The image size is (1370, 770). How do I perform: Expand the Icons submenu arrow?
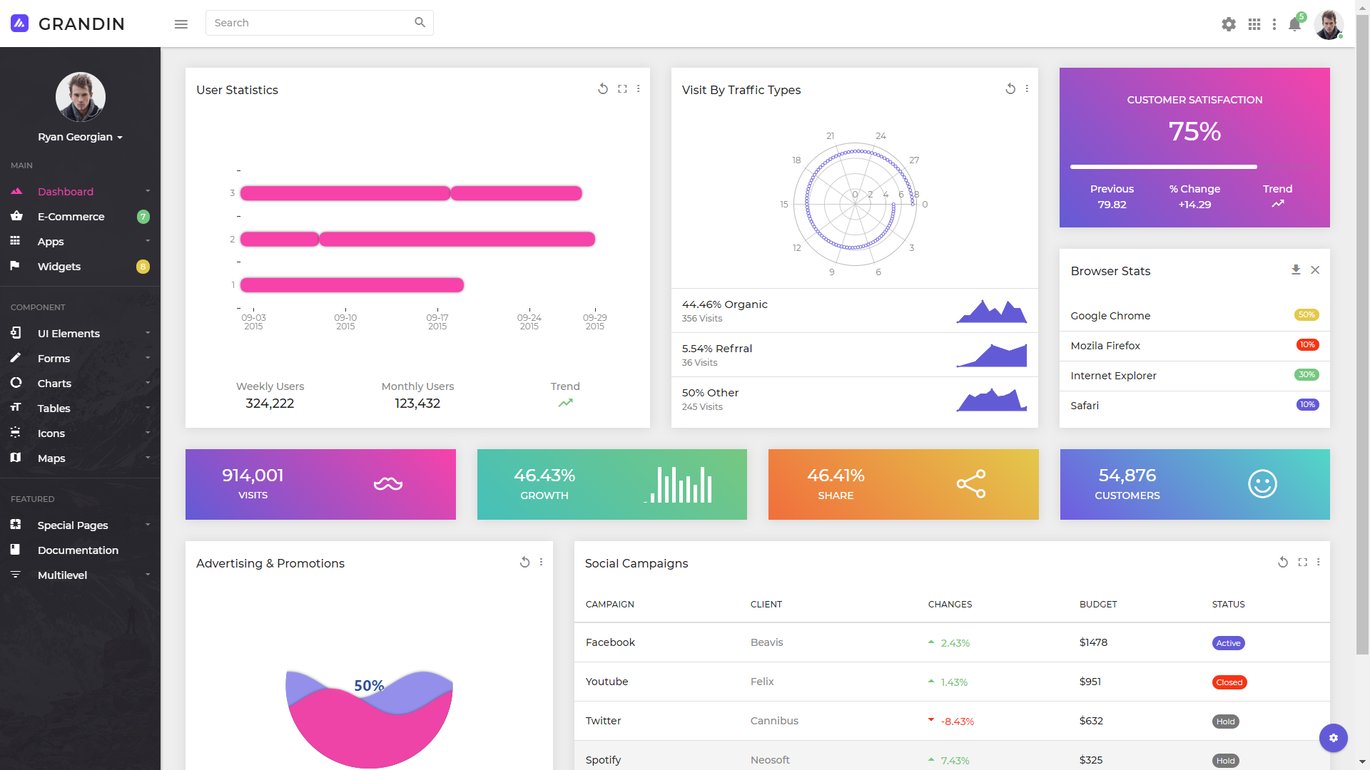(147, 433)
